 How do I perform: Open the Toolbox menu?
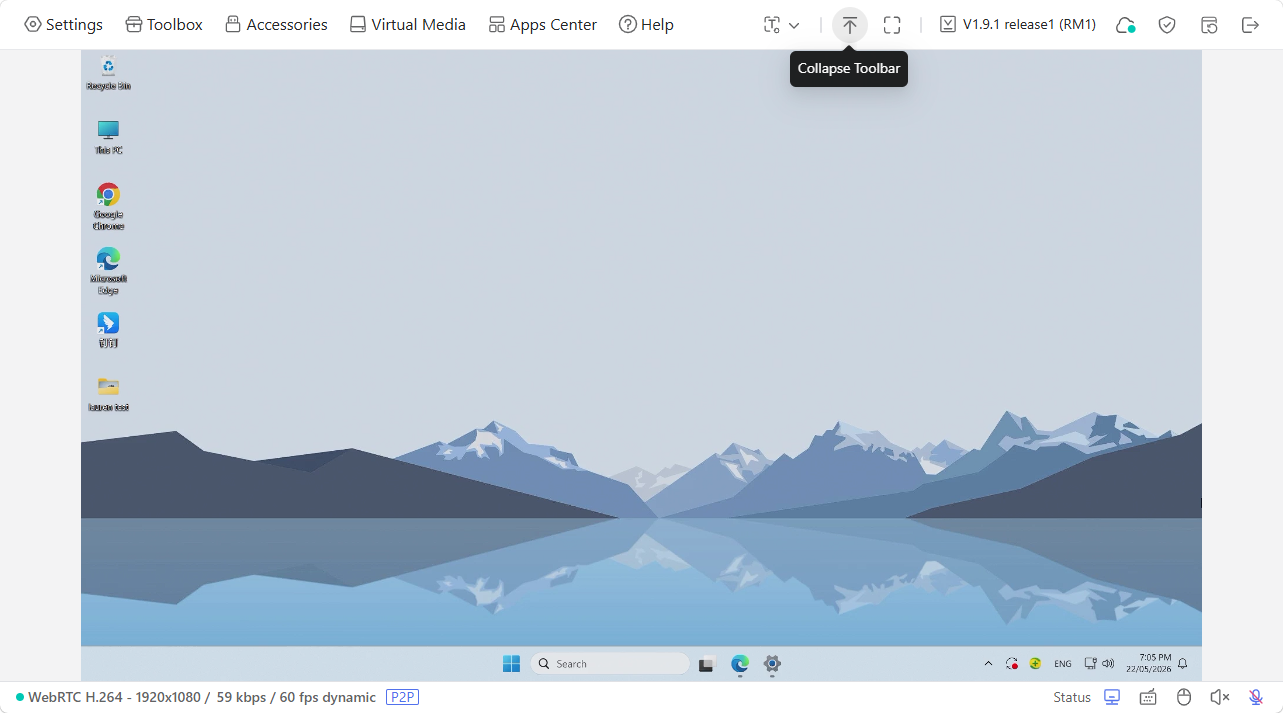(x=164, y=25)
